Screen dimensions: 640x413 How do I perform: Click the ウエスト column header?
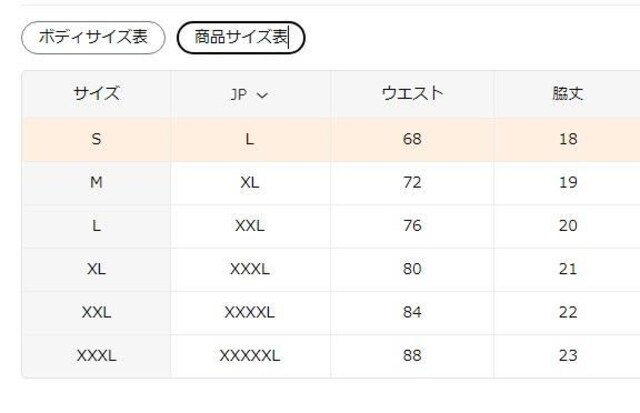[x=412, y=95]
